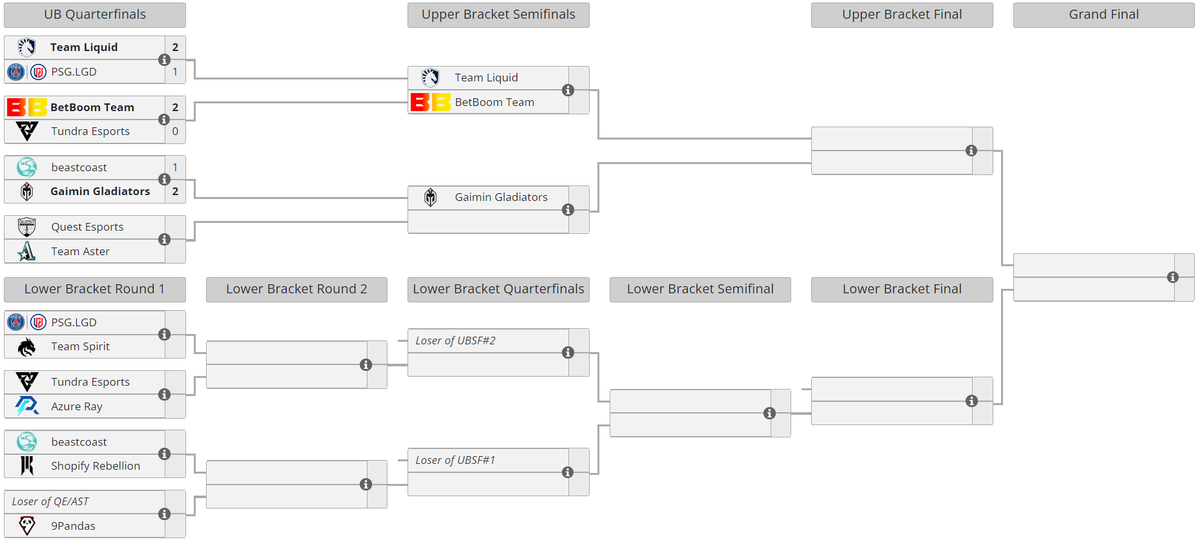Click the Team Liquid logo in quarterfinals
Viewport: 1200px width, 544px height.
click(x=26, y=47)
